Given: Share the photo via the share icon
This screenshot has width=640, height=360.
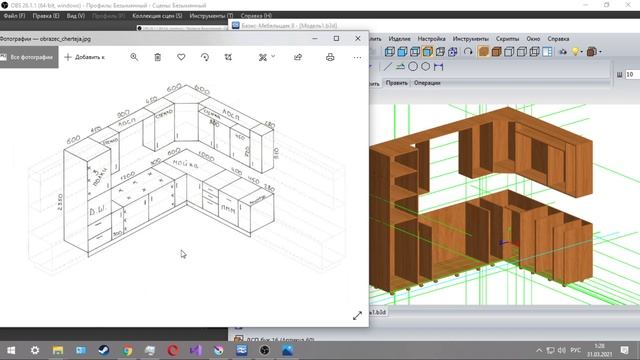Looking at the screenshot, I should click(x=298, y=57).
